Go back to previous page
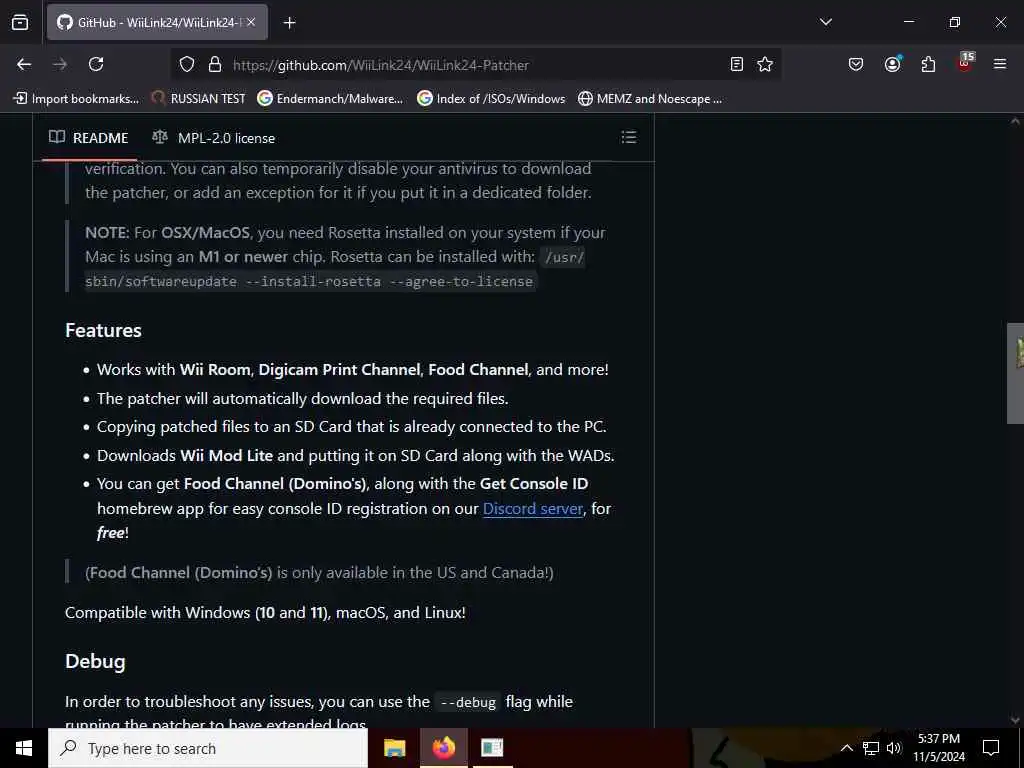 coord(24,64)
